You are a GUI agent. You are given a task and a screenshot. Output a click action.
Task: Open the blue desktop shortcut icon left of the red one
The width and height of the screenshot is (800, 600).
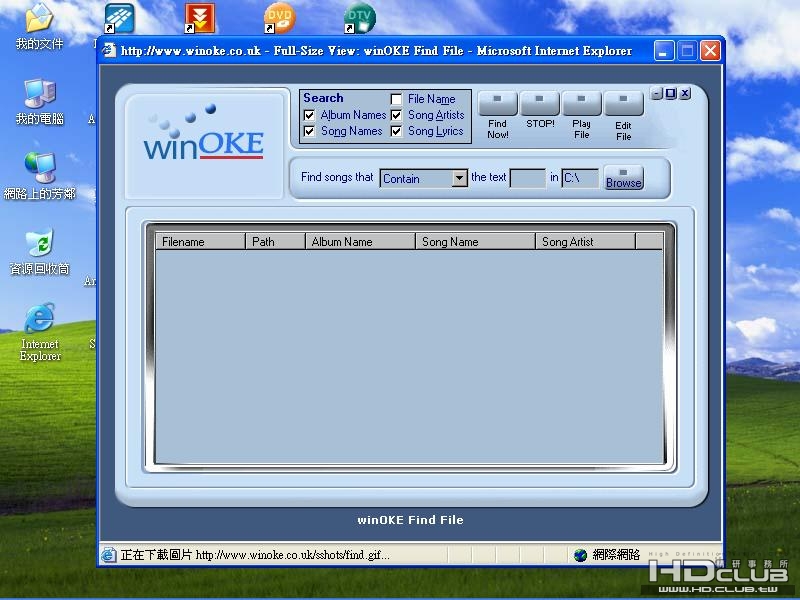click(x=119, y=18)
